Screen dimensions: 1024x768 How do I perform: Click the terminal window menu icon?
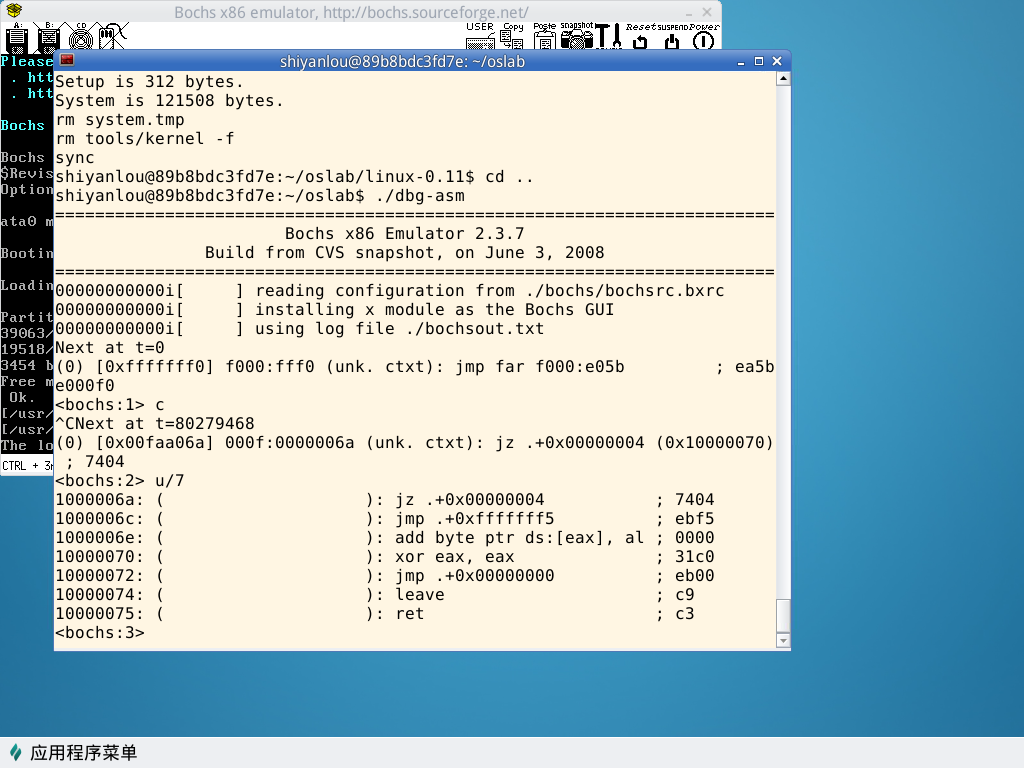pos(67,61)
